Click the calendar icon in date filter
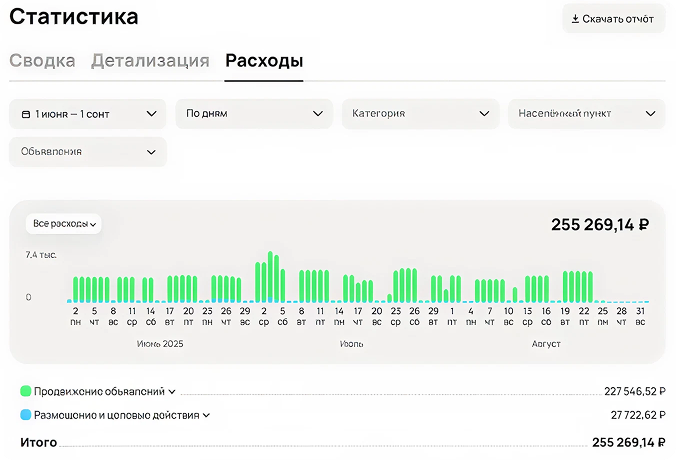 [26, 114]
